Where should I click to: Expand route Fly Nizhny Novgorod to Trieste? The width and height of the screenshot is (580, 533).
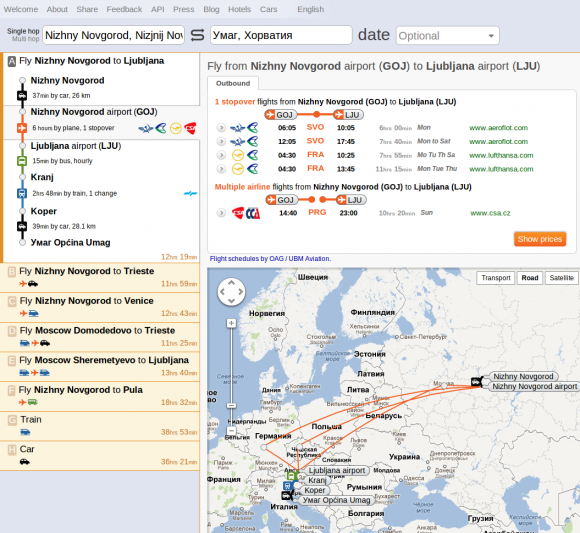tap(100, 277)
